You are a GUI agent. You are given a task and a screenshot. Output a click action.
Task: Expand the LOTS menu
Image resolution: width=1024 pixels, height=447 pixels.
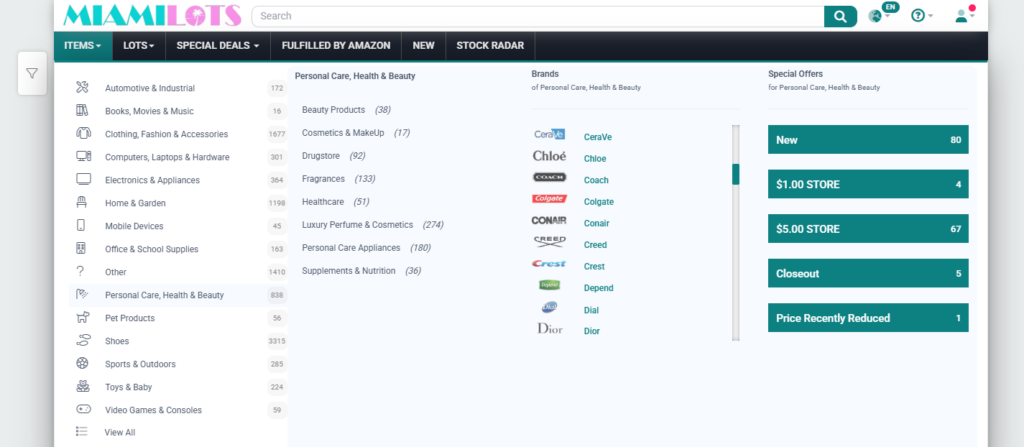138,46
